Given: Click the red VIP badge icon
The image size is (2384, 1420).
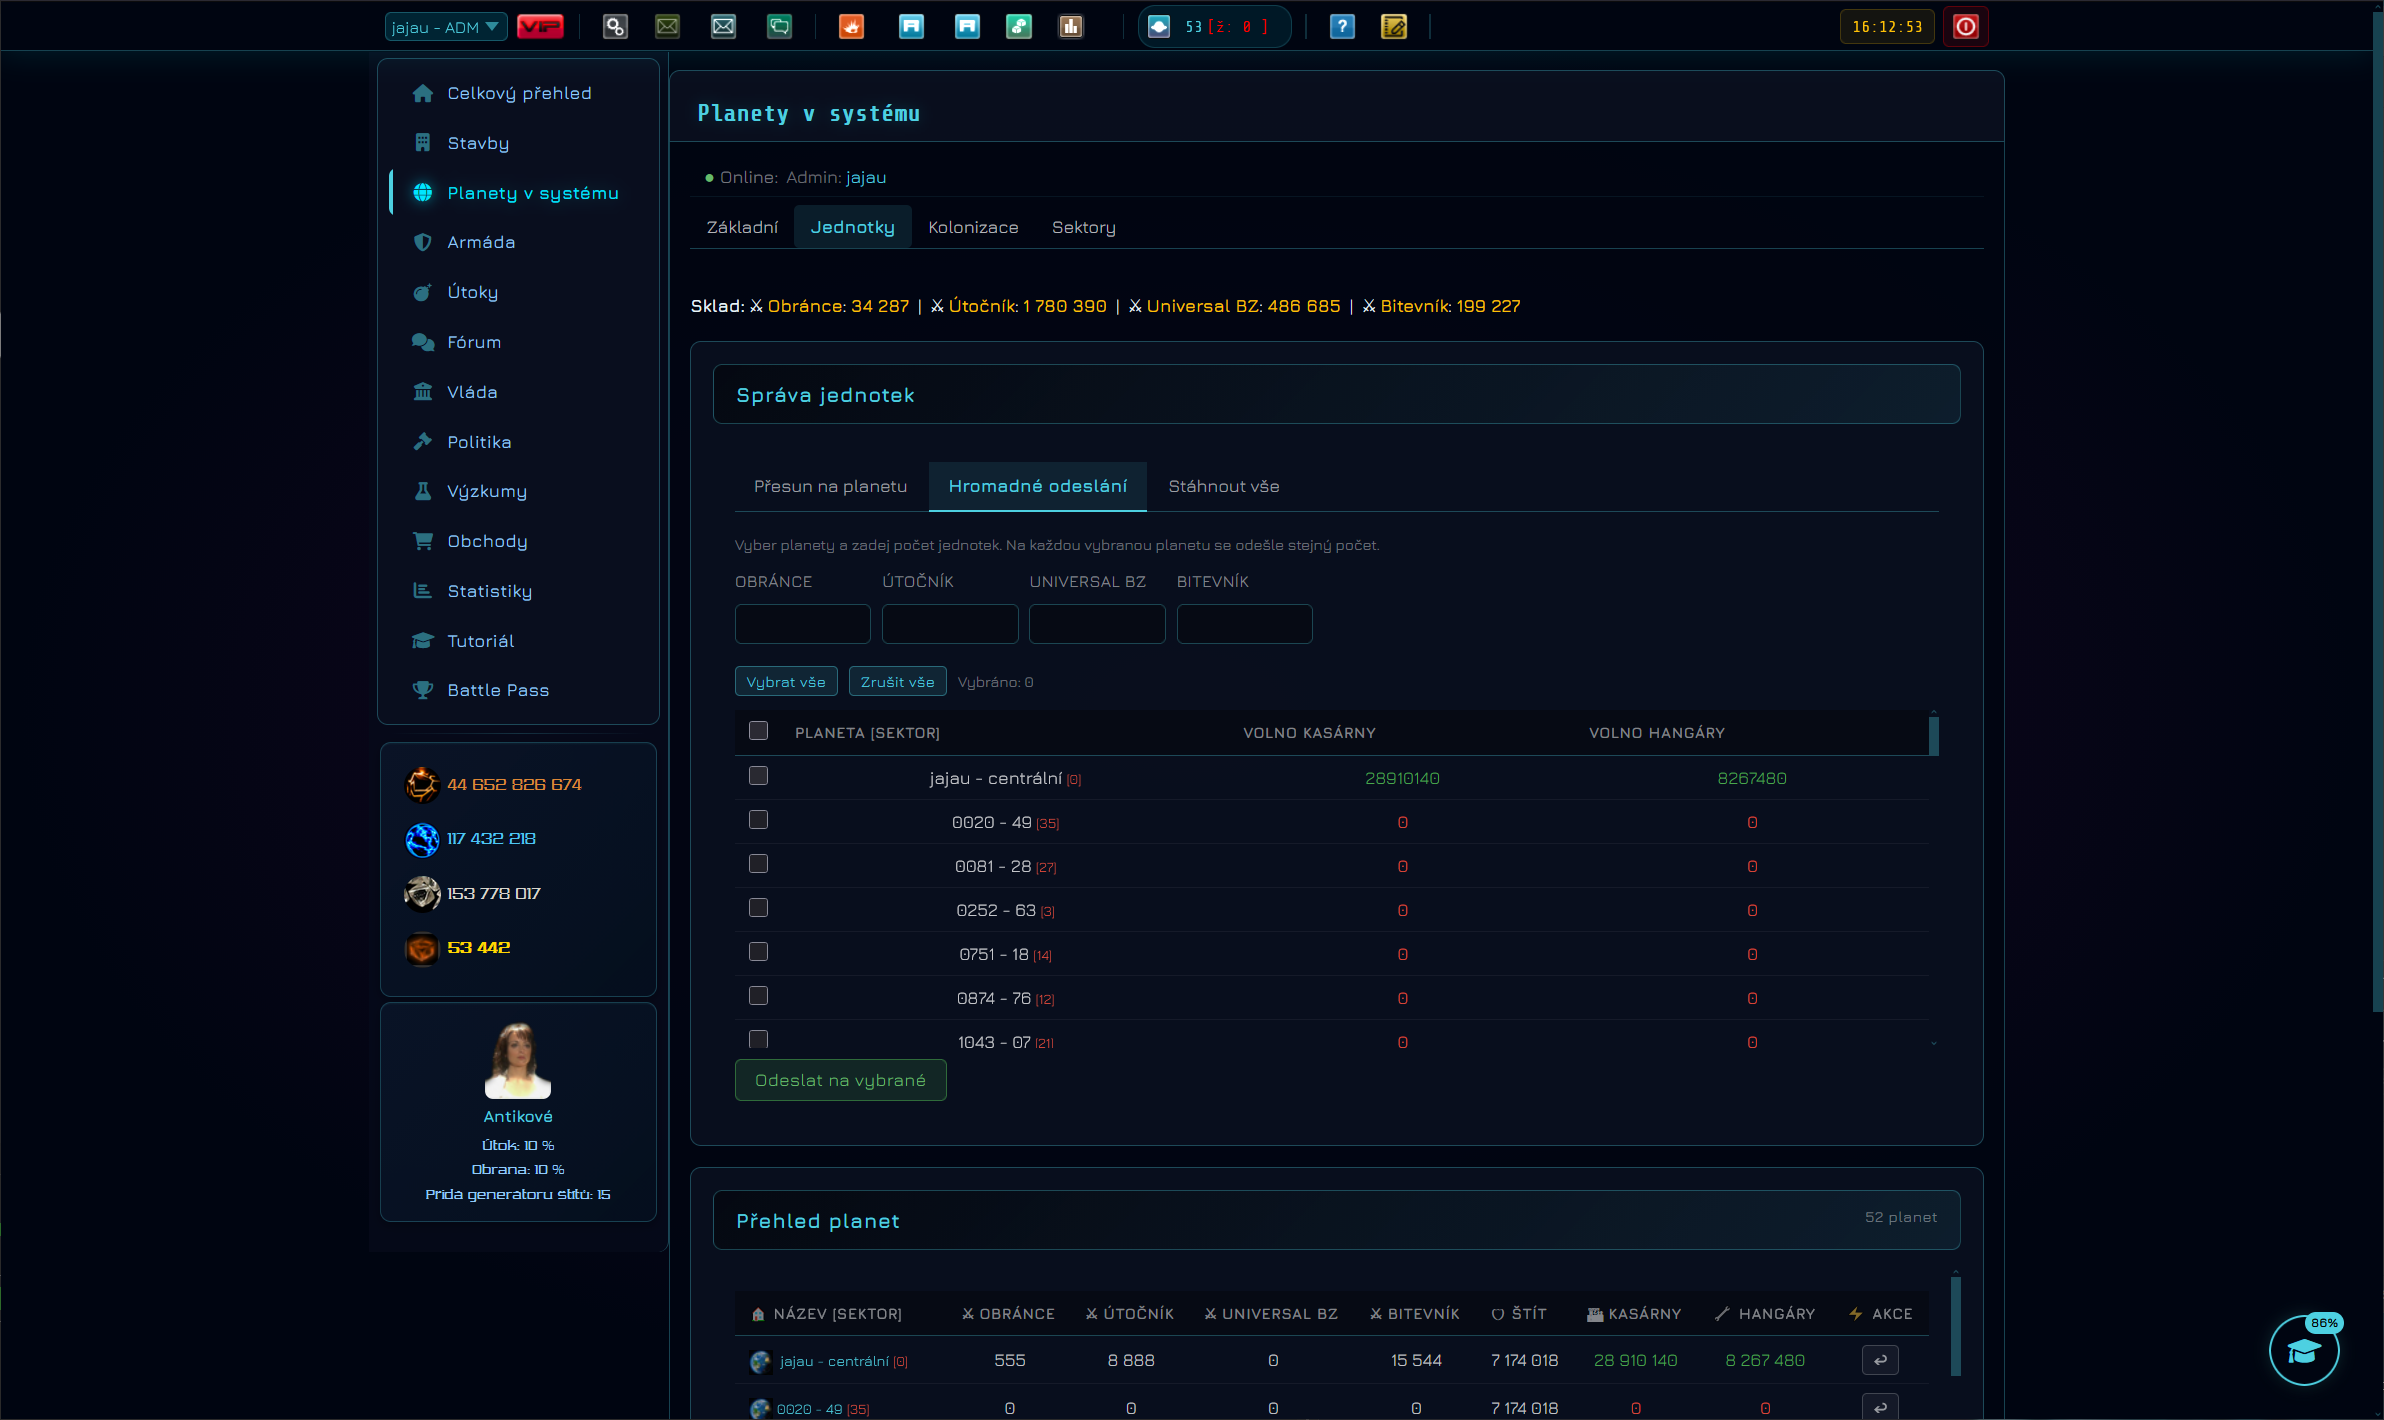Looking at the screenshot, I should [540, 27].
